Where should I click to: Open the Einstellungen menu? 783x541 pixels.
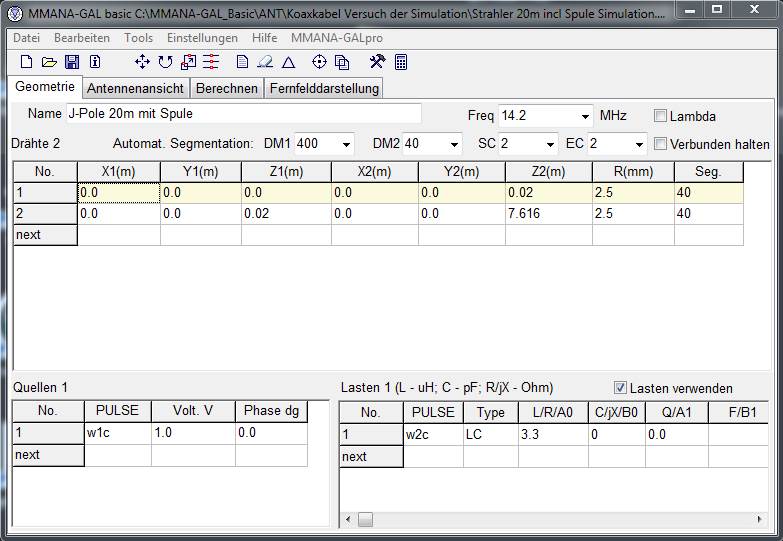(202, 37)
